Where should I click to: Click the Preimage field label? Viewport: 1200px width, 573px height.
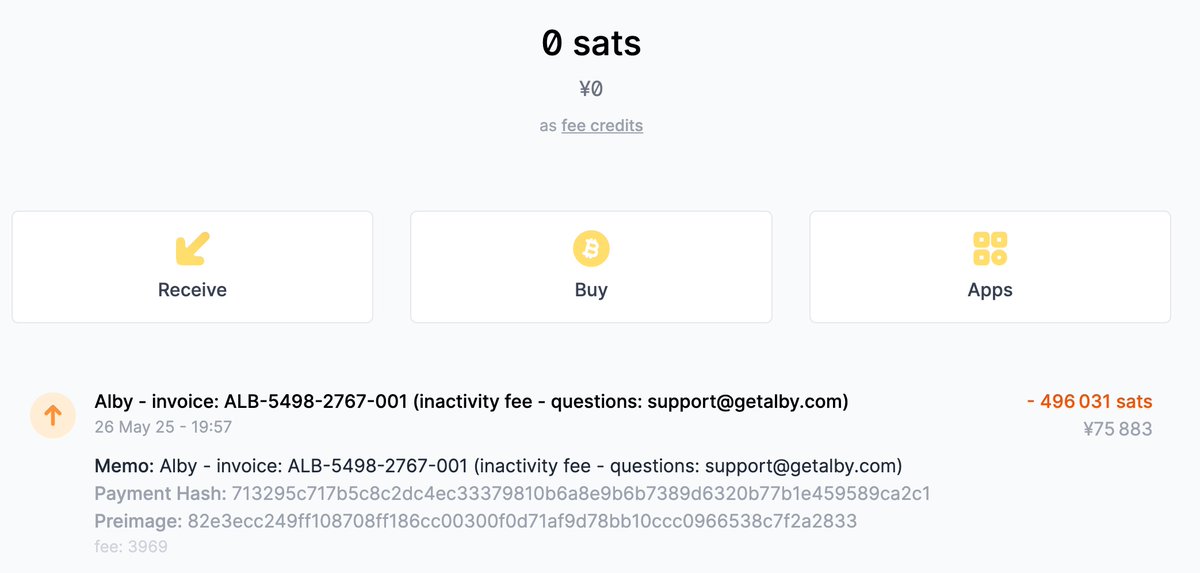coord(138,522)
